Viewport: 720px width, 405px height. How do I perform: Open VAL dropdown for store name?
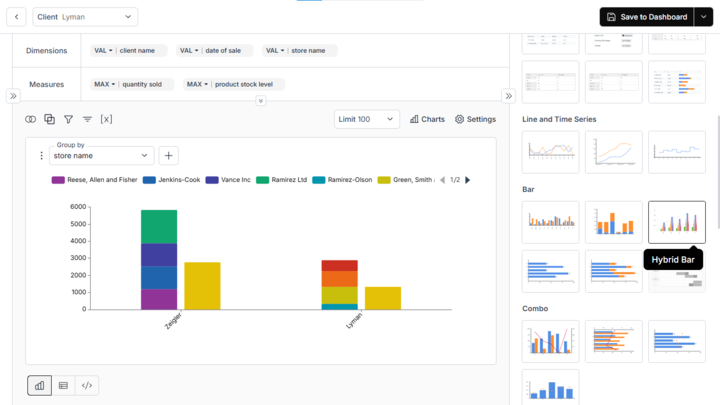(x=275, y=51)
